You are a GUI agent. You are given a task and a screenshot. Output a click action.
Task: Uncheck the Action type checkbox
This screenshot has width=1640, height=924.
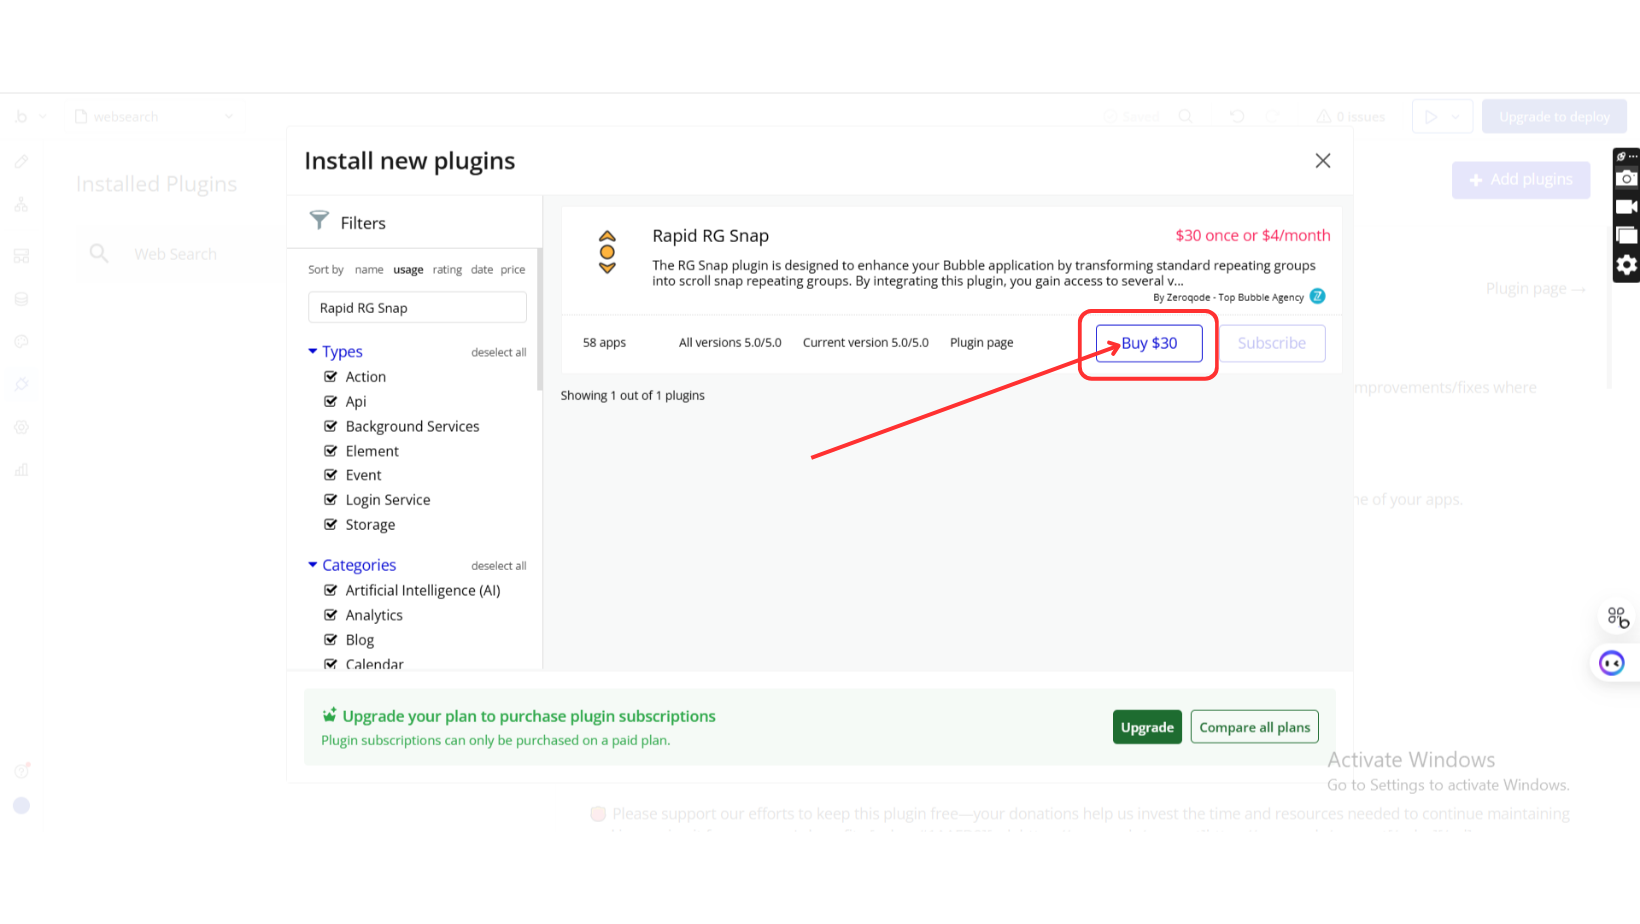point(330,377)
